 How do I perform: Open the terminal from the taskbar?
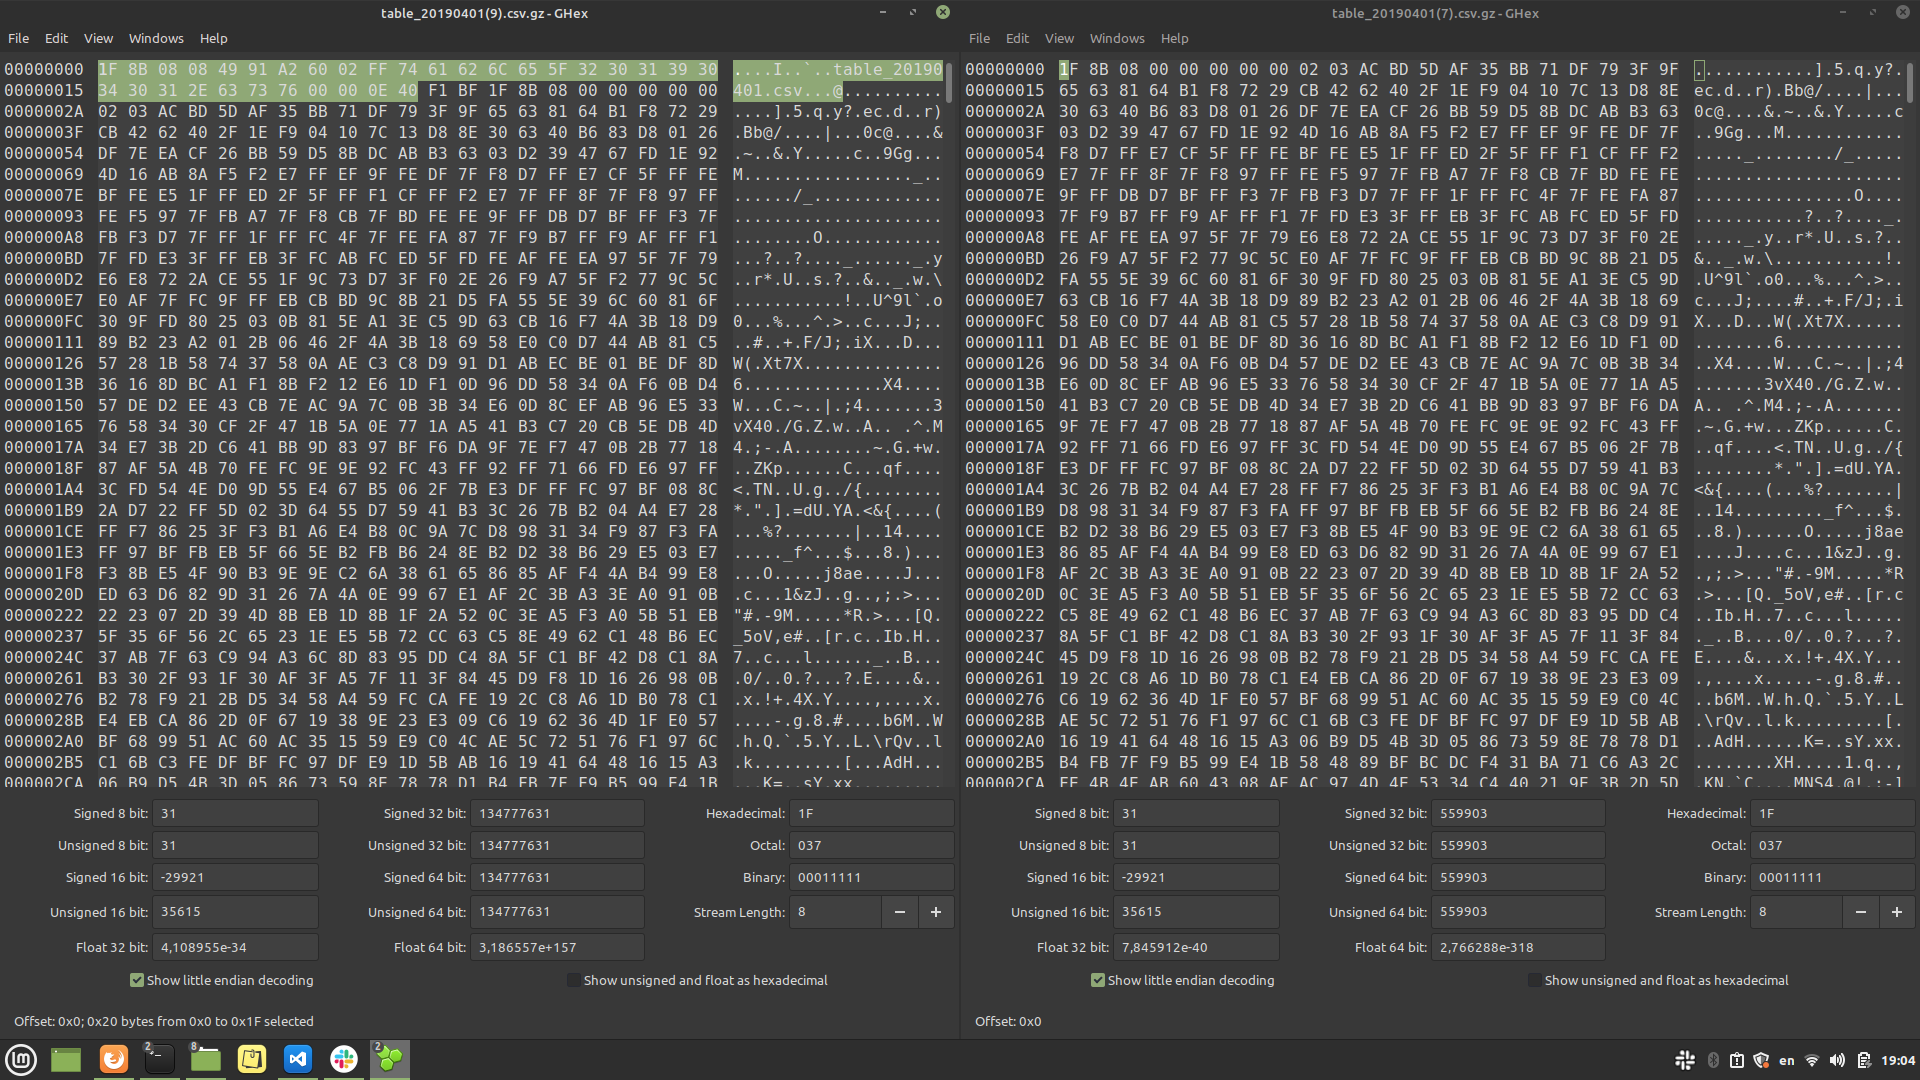click(x=159, y=1061)
